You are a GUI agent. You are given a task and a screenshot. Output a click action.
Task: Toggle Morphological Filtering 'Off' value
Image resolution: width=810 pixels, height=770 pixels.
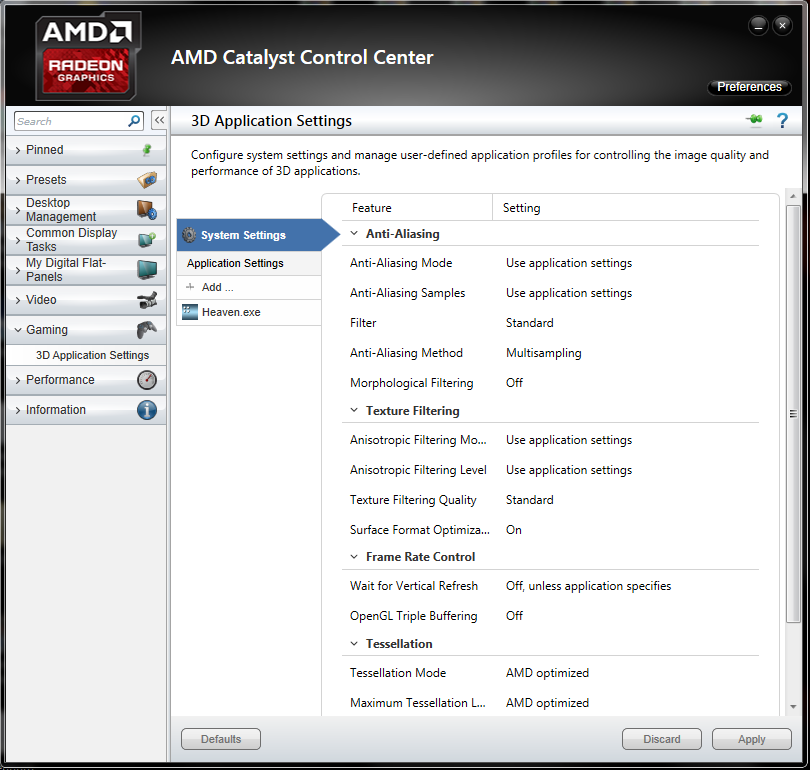514,383
